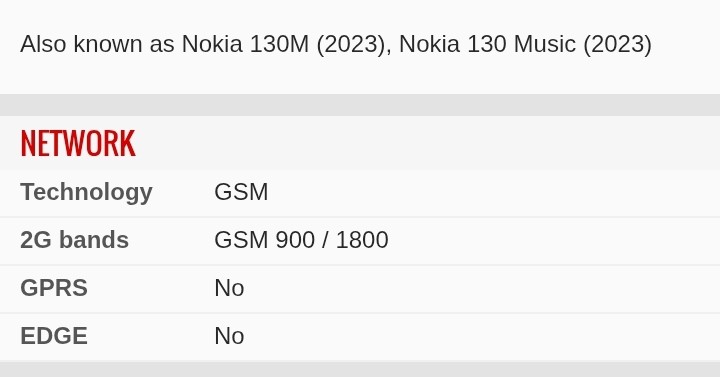Click the 900 band figure
Viewport: 720px width, 377px height.
[x=295, y=240]
